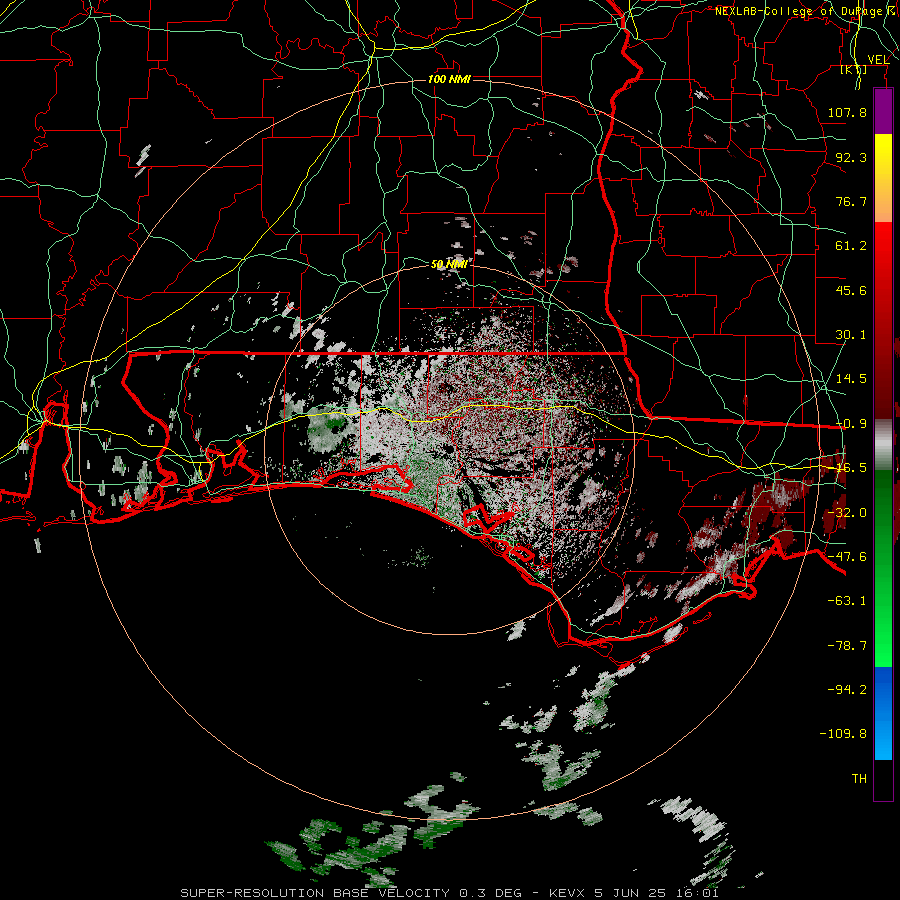Click the 92.3 velocity scale value
This screenshot has height=900, width=900.
(x=851, y=157)
